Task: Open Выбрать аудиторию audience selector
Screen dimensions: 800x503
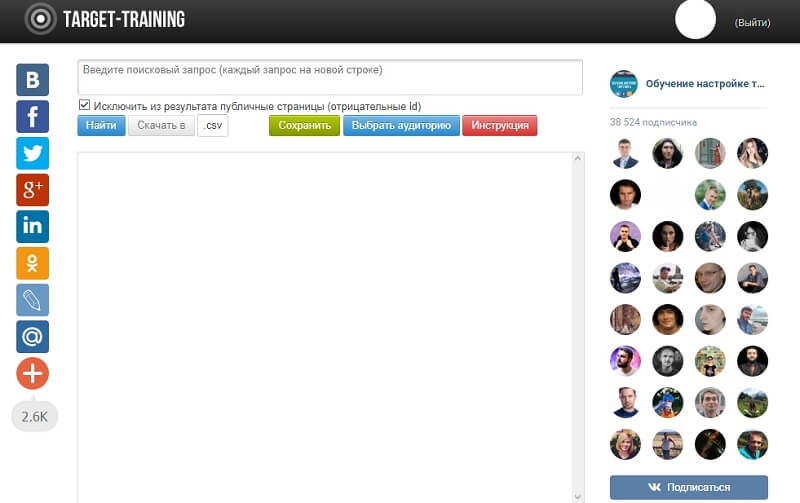Action: [402, 125]
